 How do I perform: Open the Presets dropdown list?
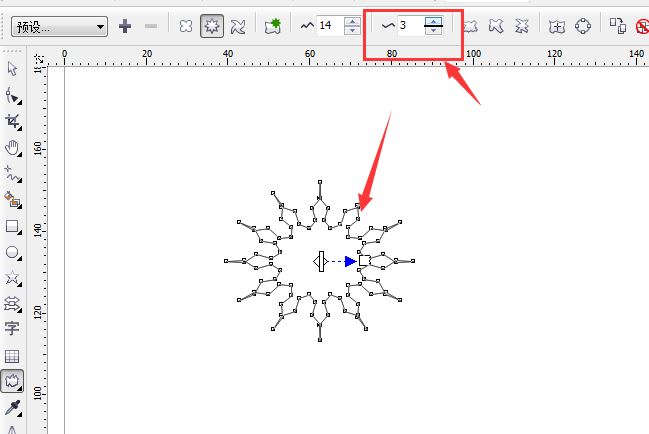pos(59,27)
